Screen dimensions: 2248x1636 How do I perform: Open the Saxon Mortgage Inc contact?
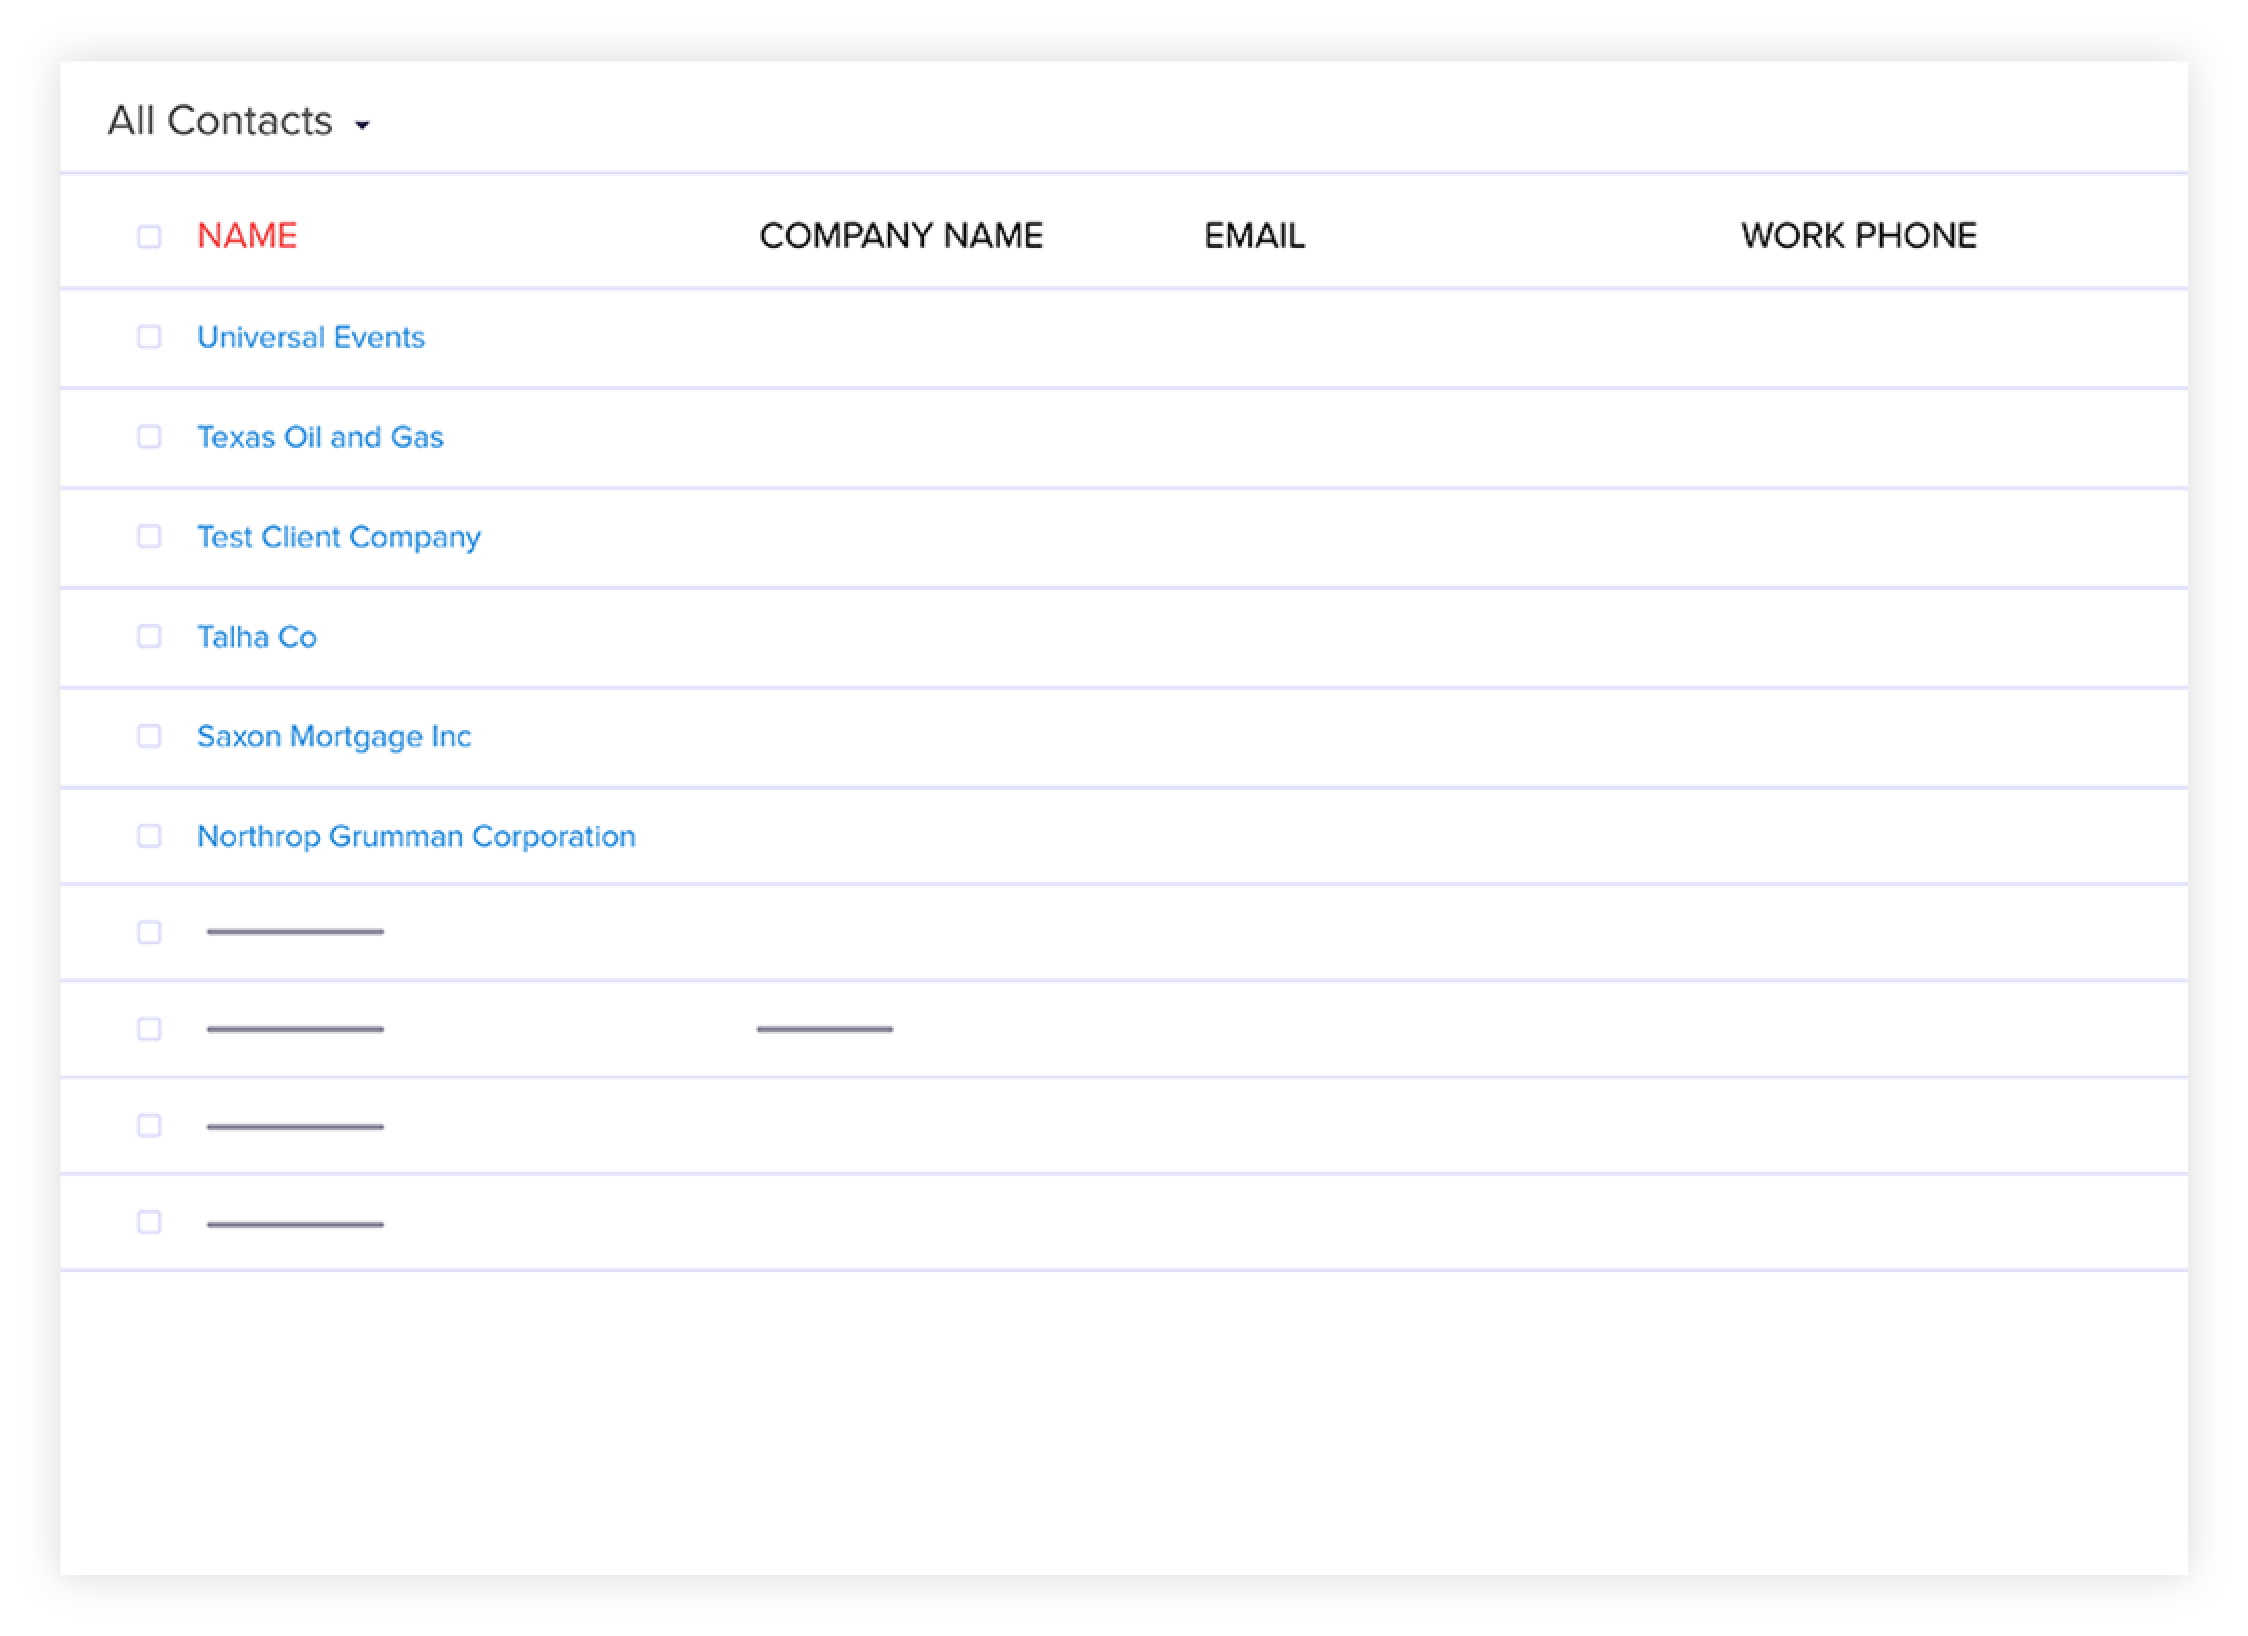[333, 737]
